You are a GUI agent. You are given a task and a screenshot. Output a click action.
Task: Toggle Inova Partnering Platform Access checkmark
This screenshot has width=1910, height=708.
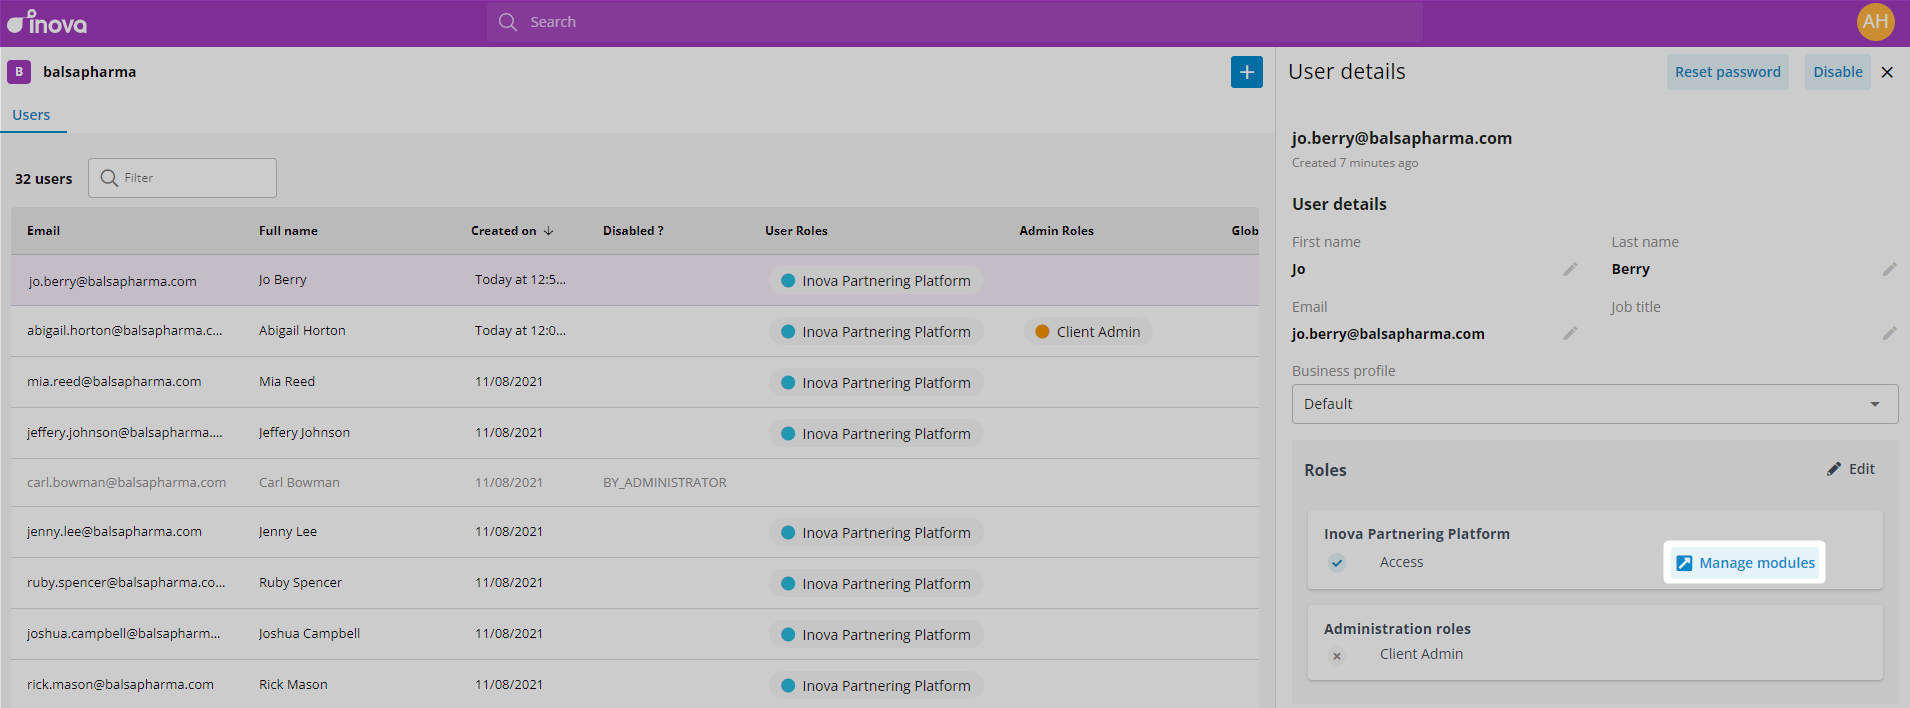(1337, 563)
